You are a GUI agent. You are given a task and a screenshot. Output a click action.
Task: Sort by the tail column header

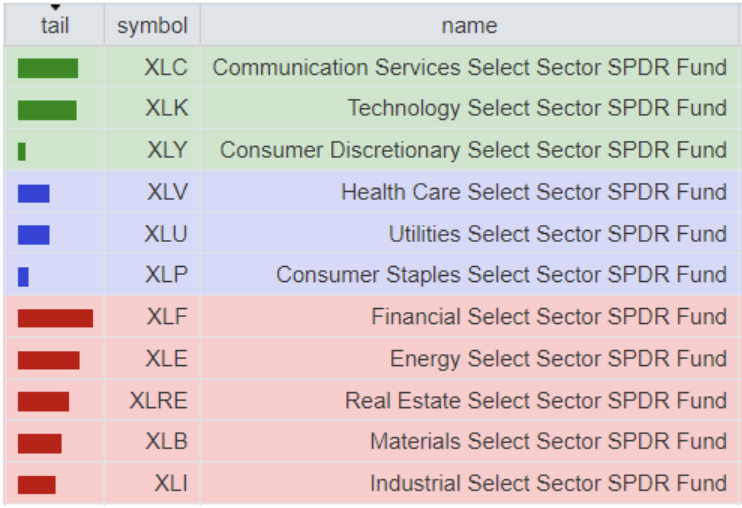[55, 27]
